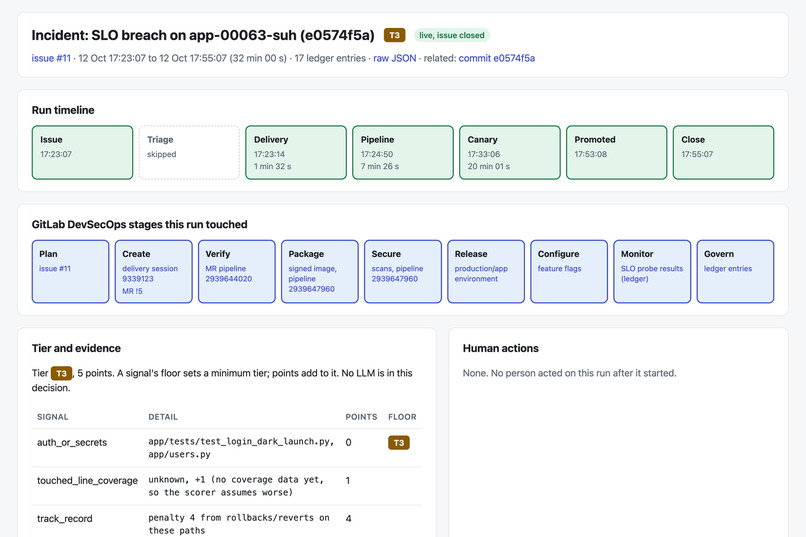Click the Release stage card title
Viewport: 806px width, 537px height.
[x=471, y=254]
